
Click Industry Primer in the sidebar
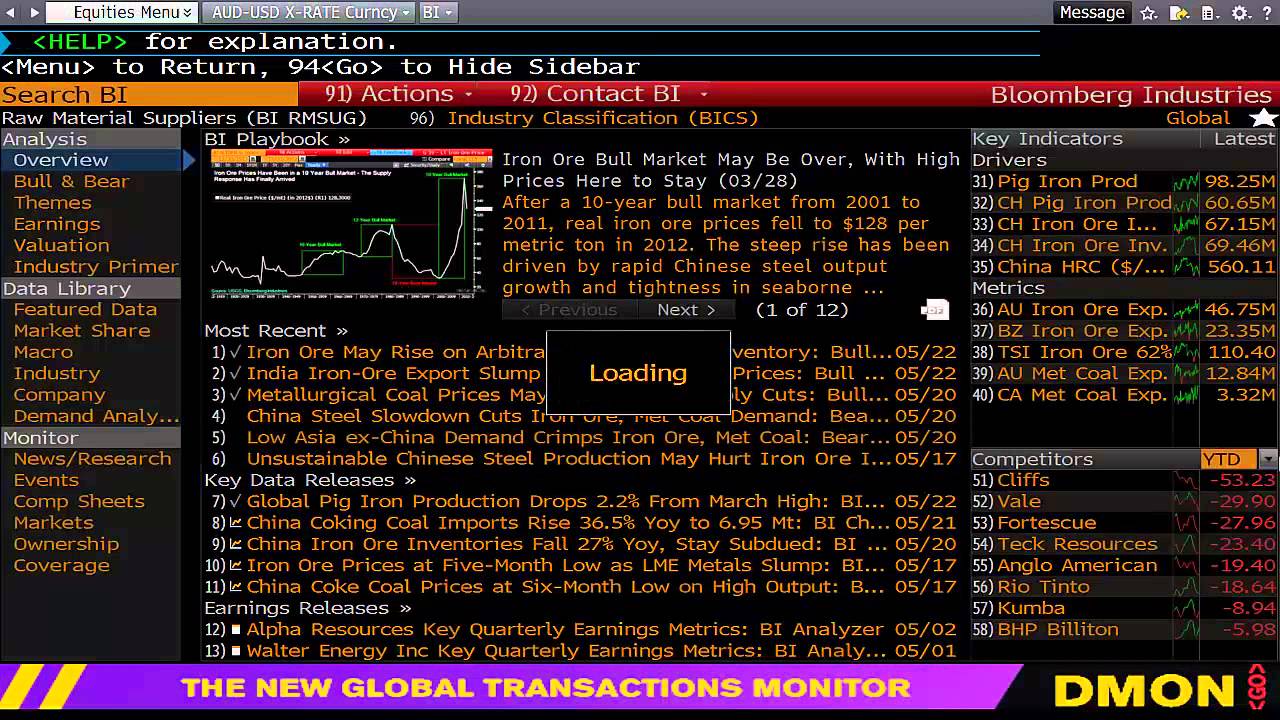click(x=96, y=267)
